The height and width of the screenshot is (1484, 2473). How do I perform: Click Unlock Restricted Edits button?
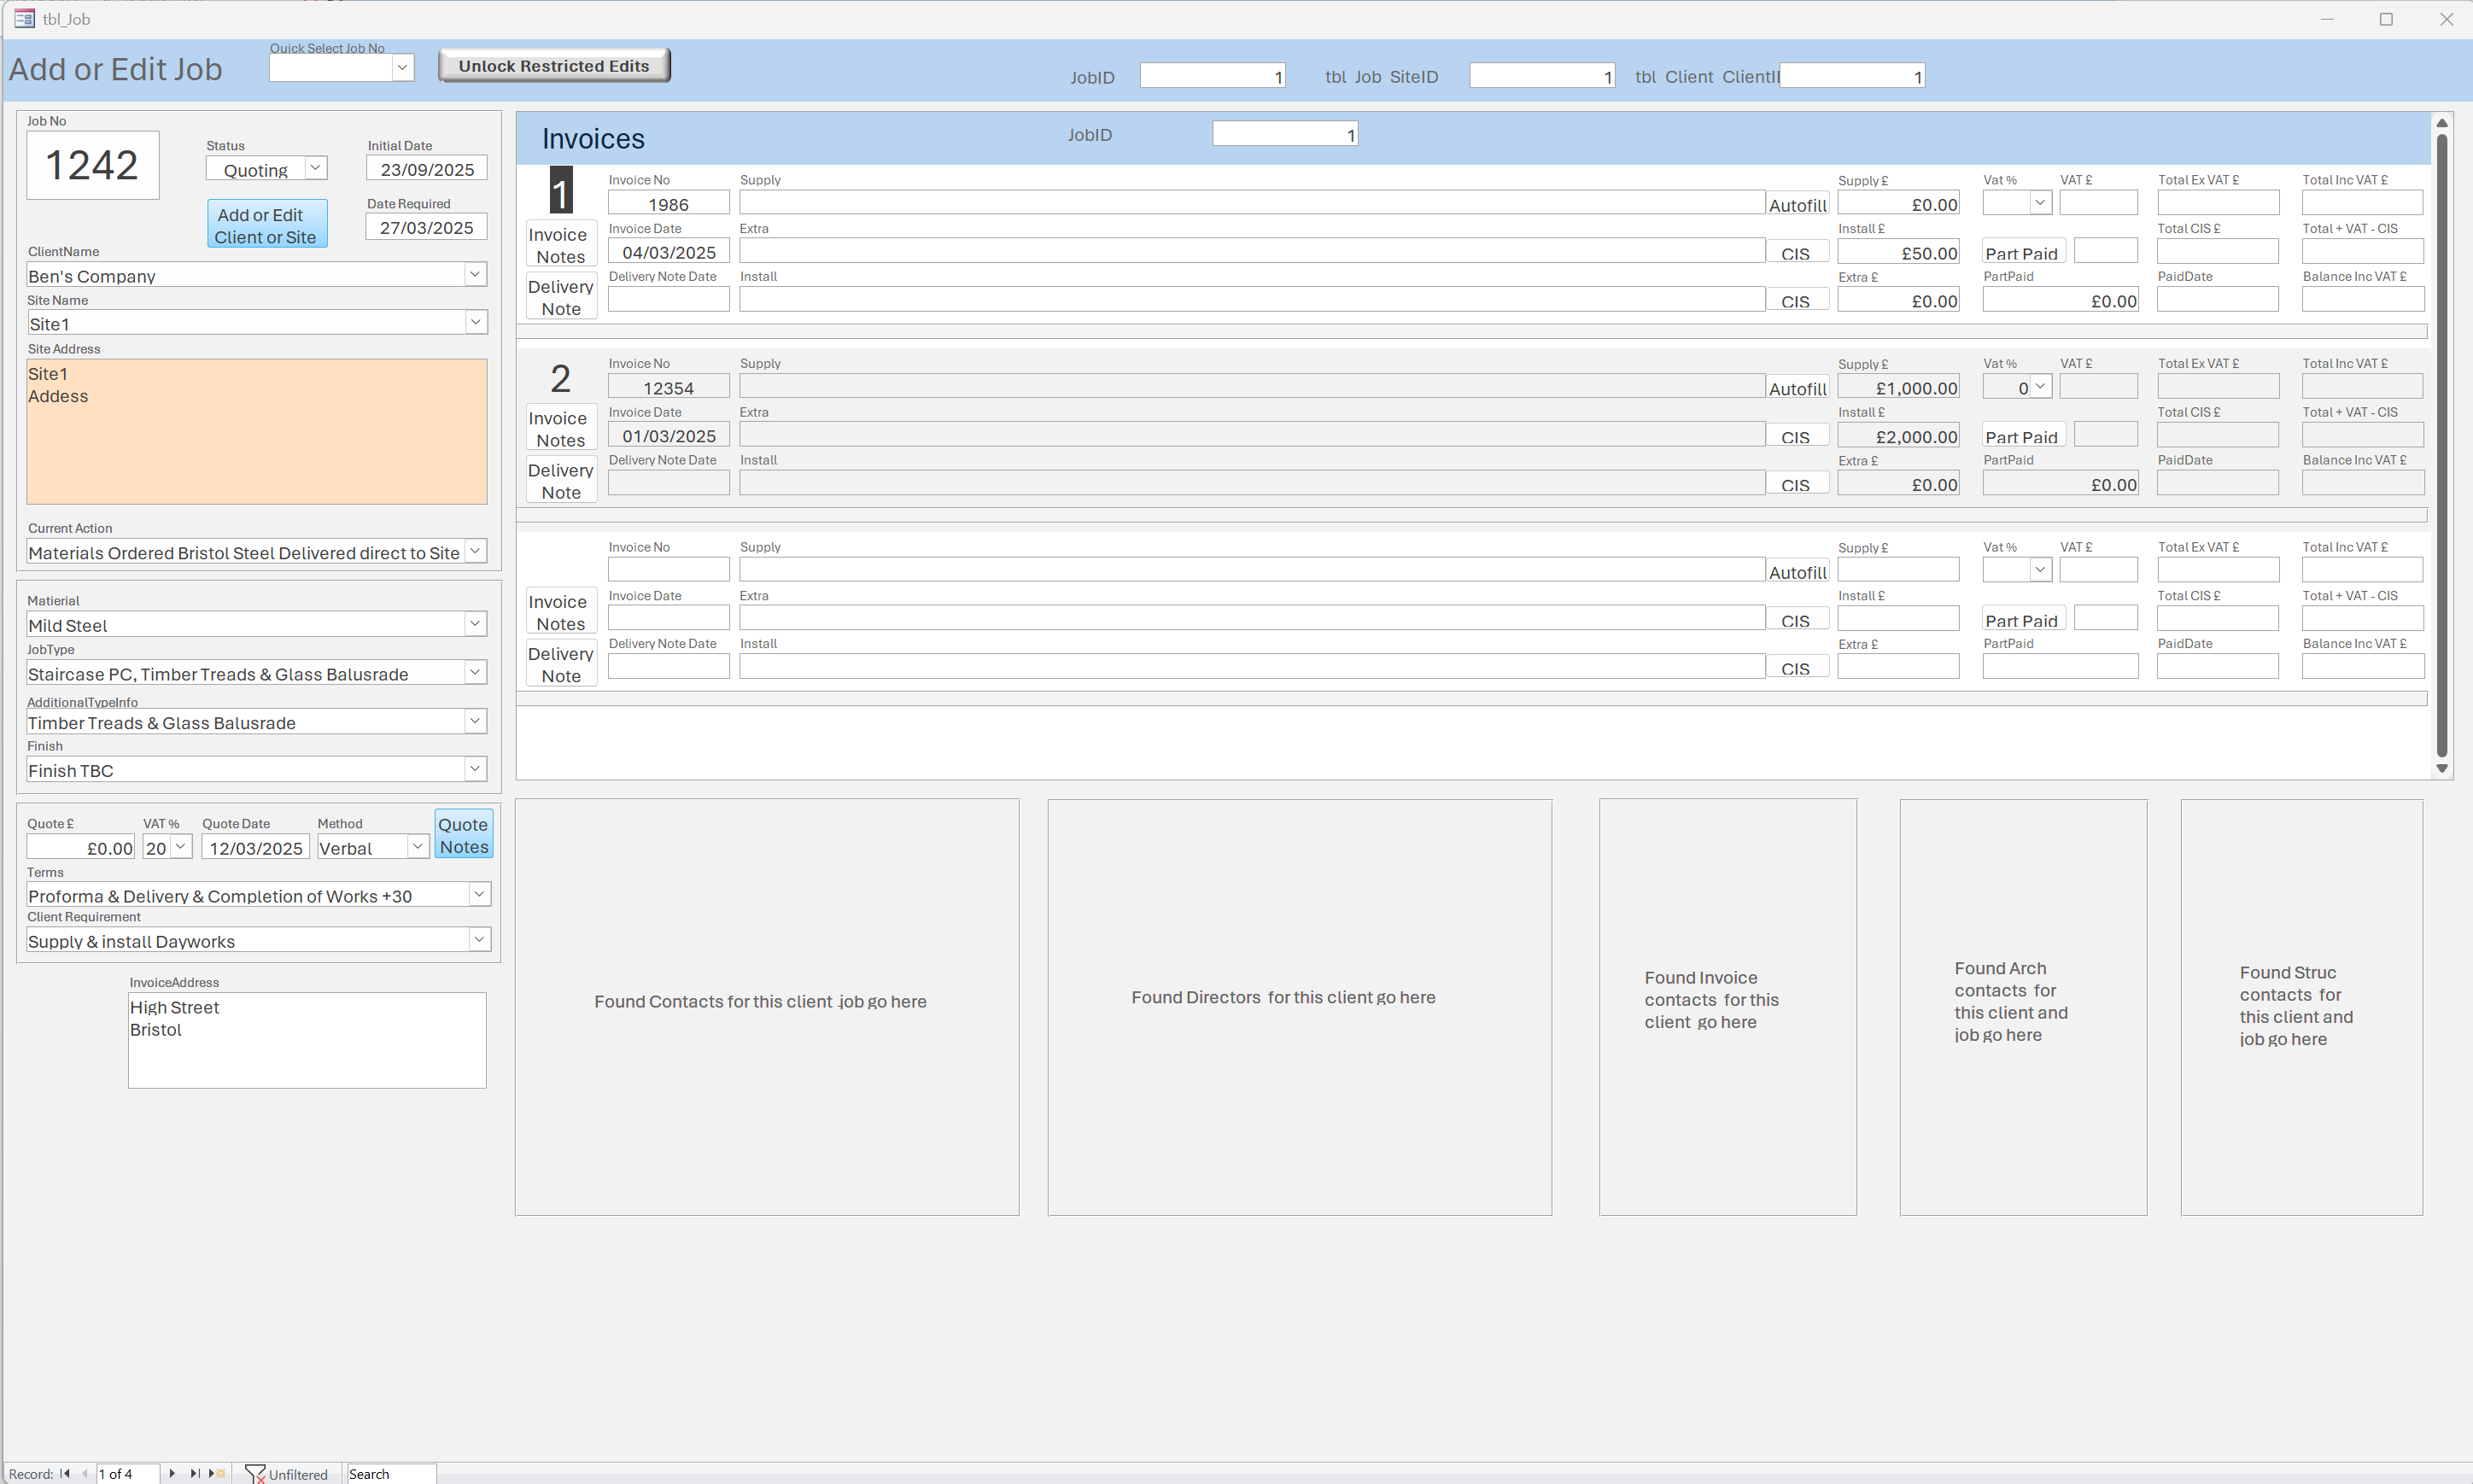point(554,66)
